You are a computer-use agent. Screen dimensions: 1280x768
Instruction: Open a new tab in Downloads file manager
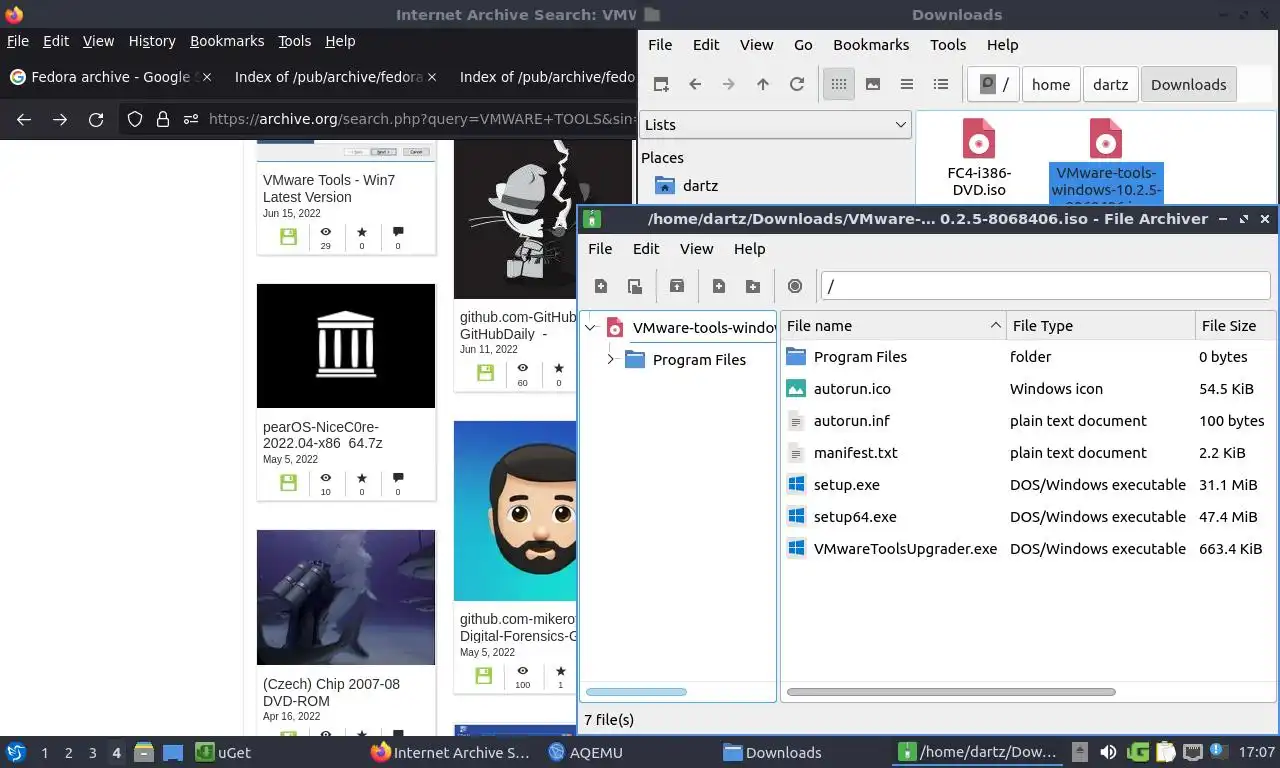(661, 84)
